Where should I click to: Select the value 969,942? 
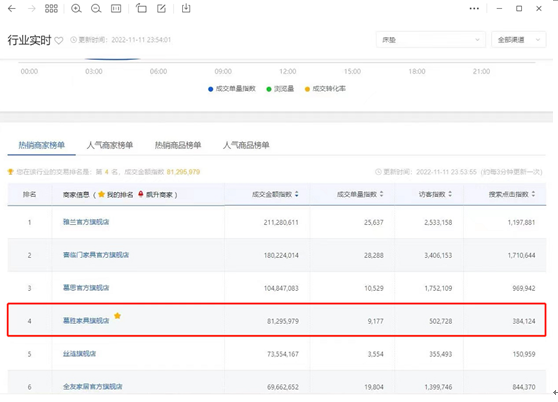tap(524, 288)
